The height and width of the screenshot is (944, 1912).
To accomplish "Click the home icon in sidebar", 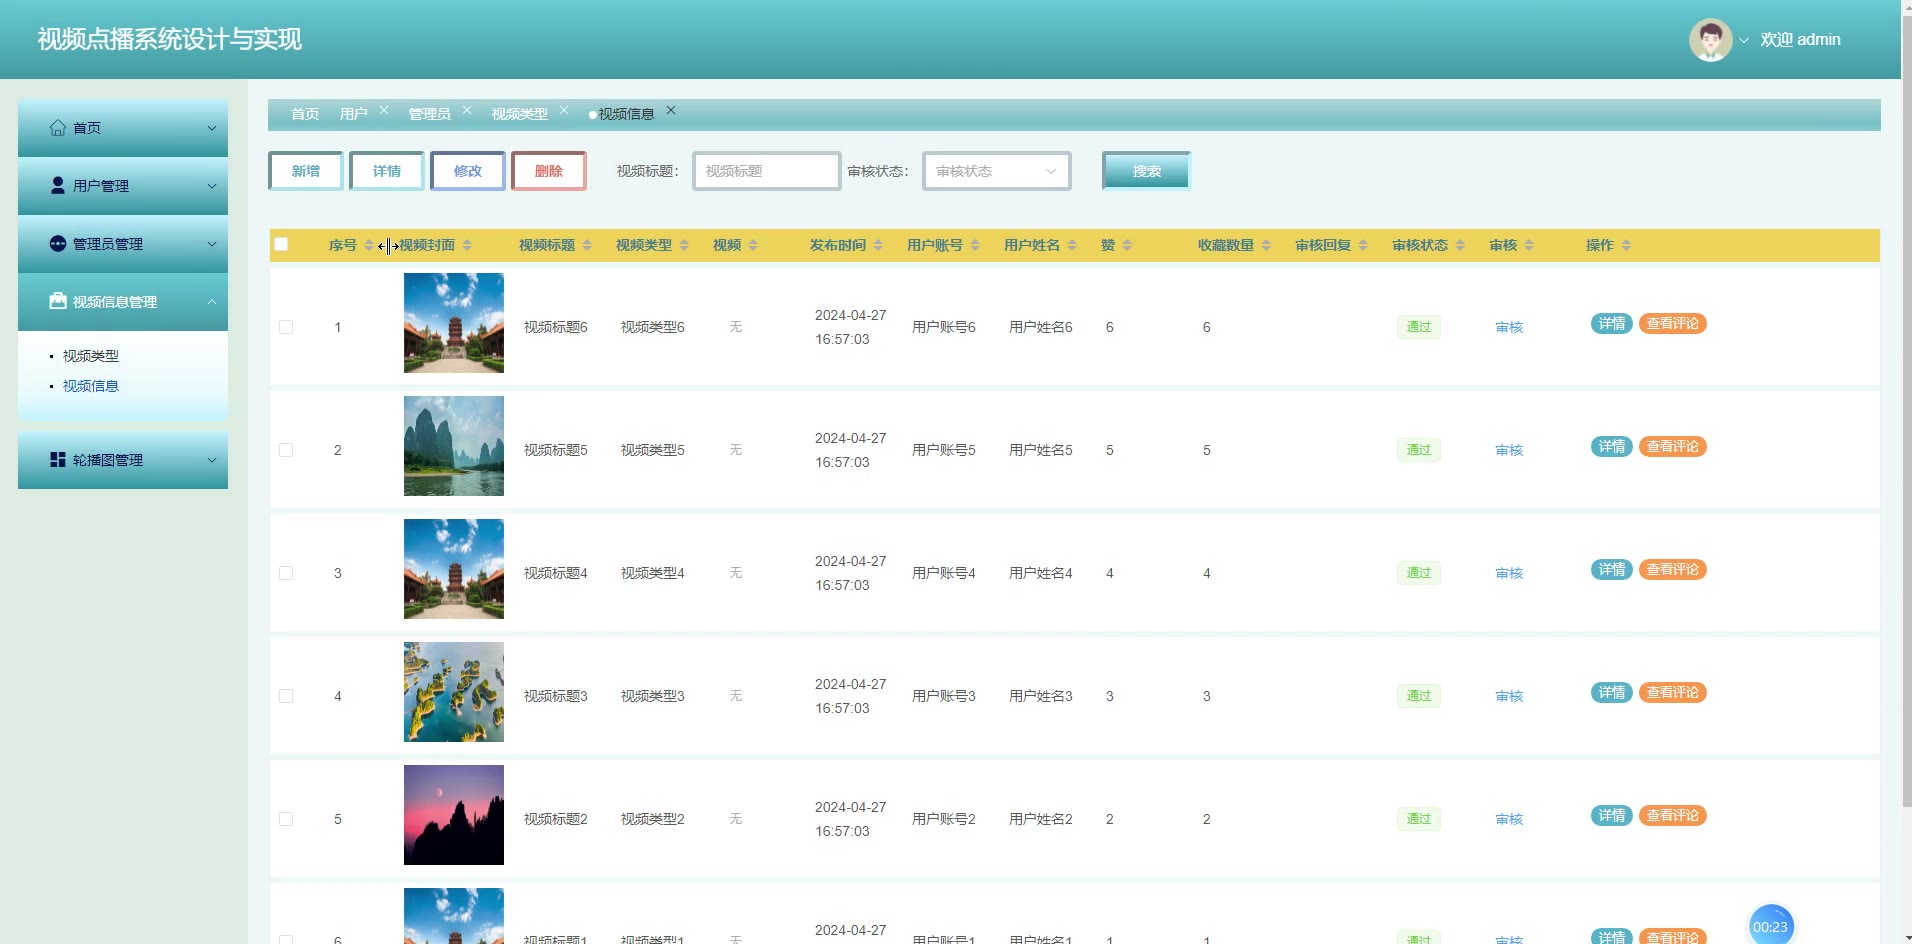I will click(58, 128).
